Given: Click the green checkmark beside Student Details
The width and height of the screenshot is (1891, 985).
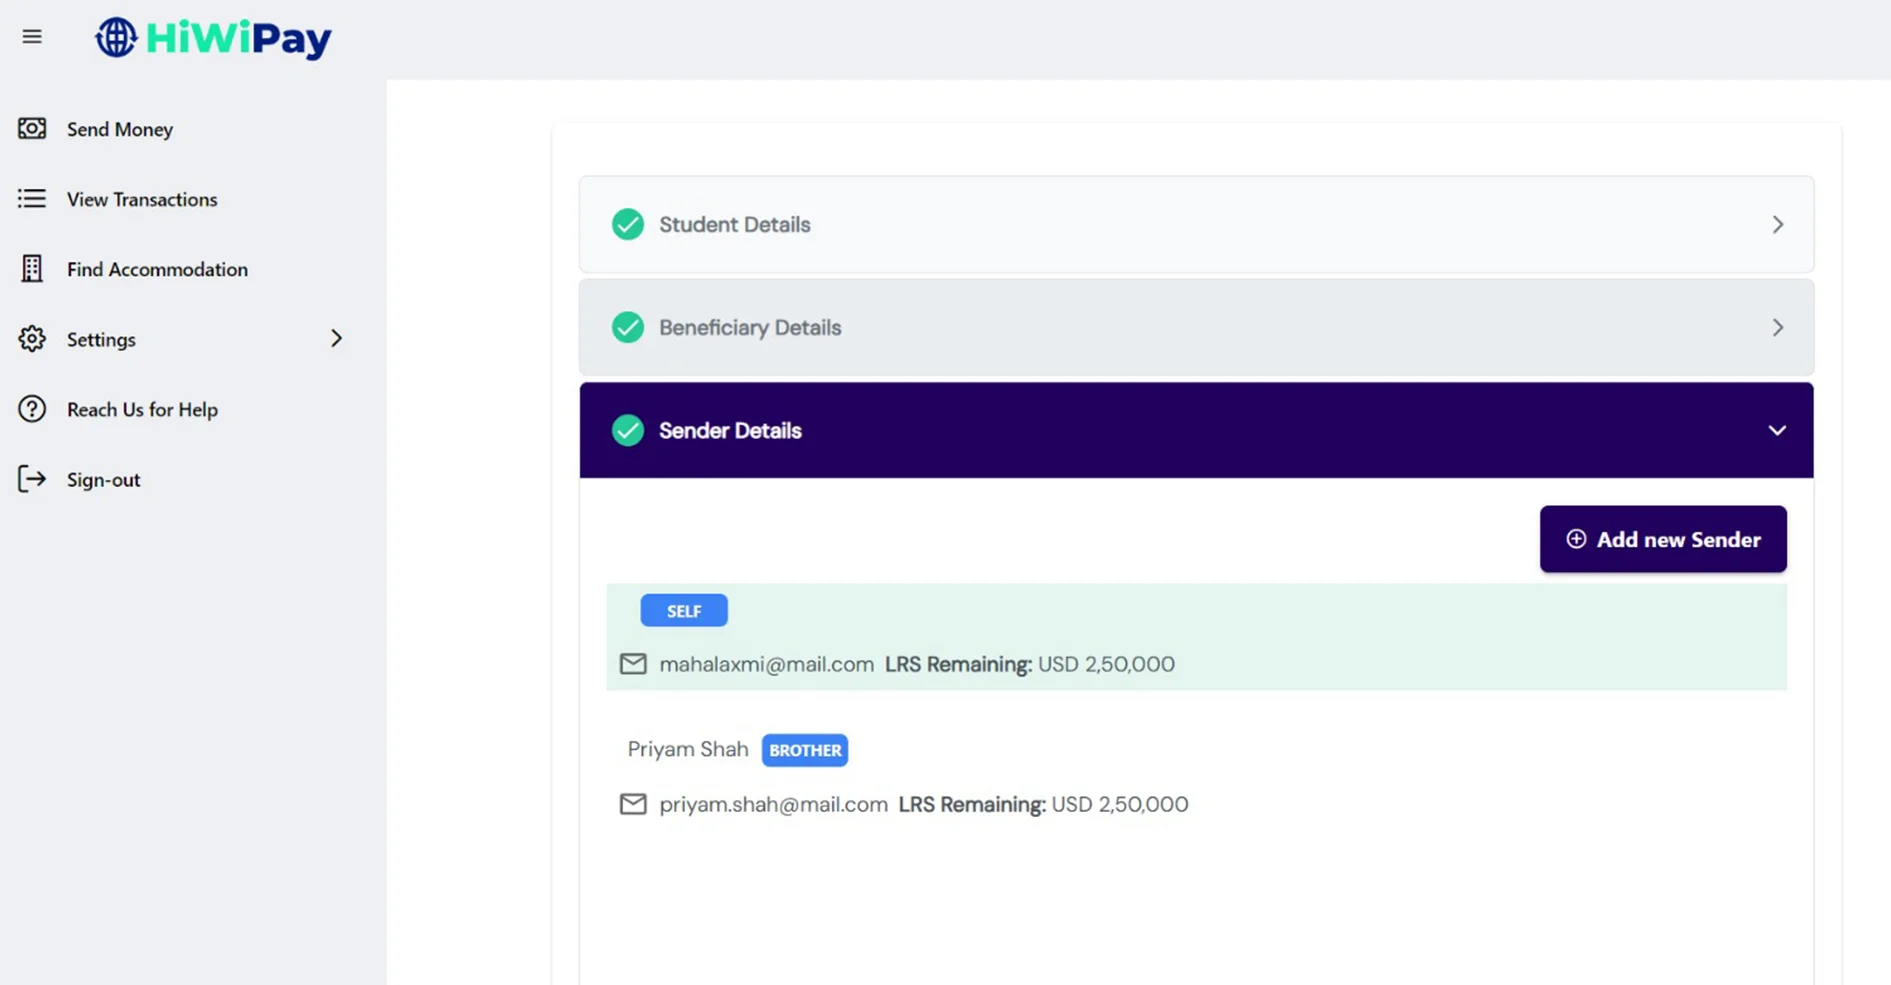Looking at the screenshot, I should (628, 225).
